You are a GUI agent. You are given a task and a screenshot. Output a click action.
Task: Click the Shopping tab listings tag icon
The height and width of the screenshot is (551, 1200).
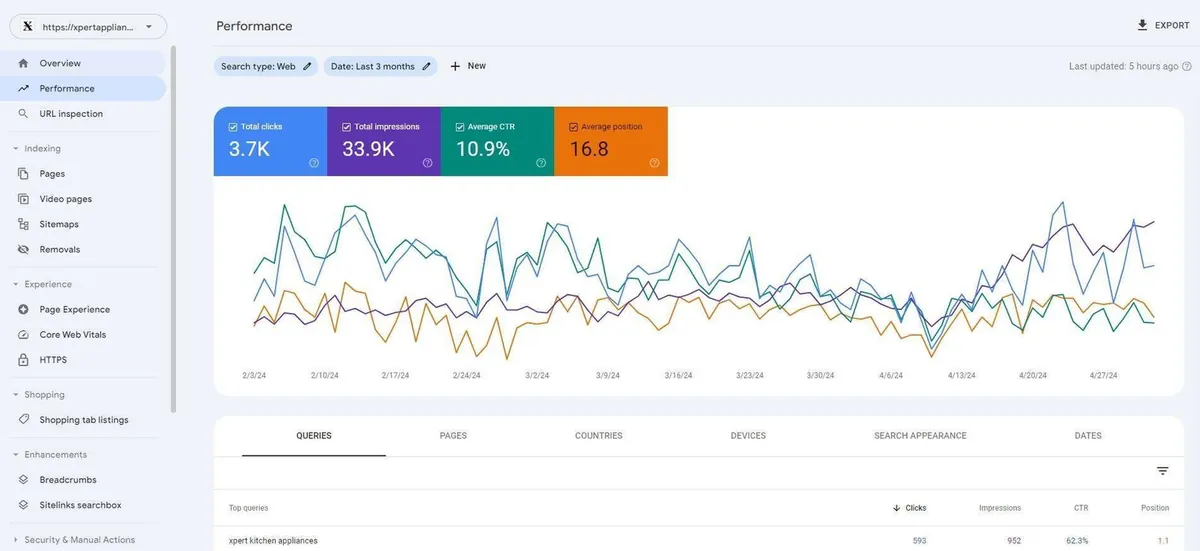click(x=23, y=420)
